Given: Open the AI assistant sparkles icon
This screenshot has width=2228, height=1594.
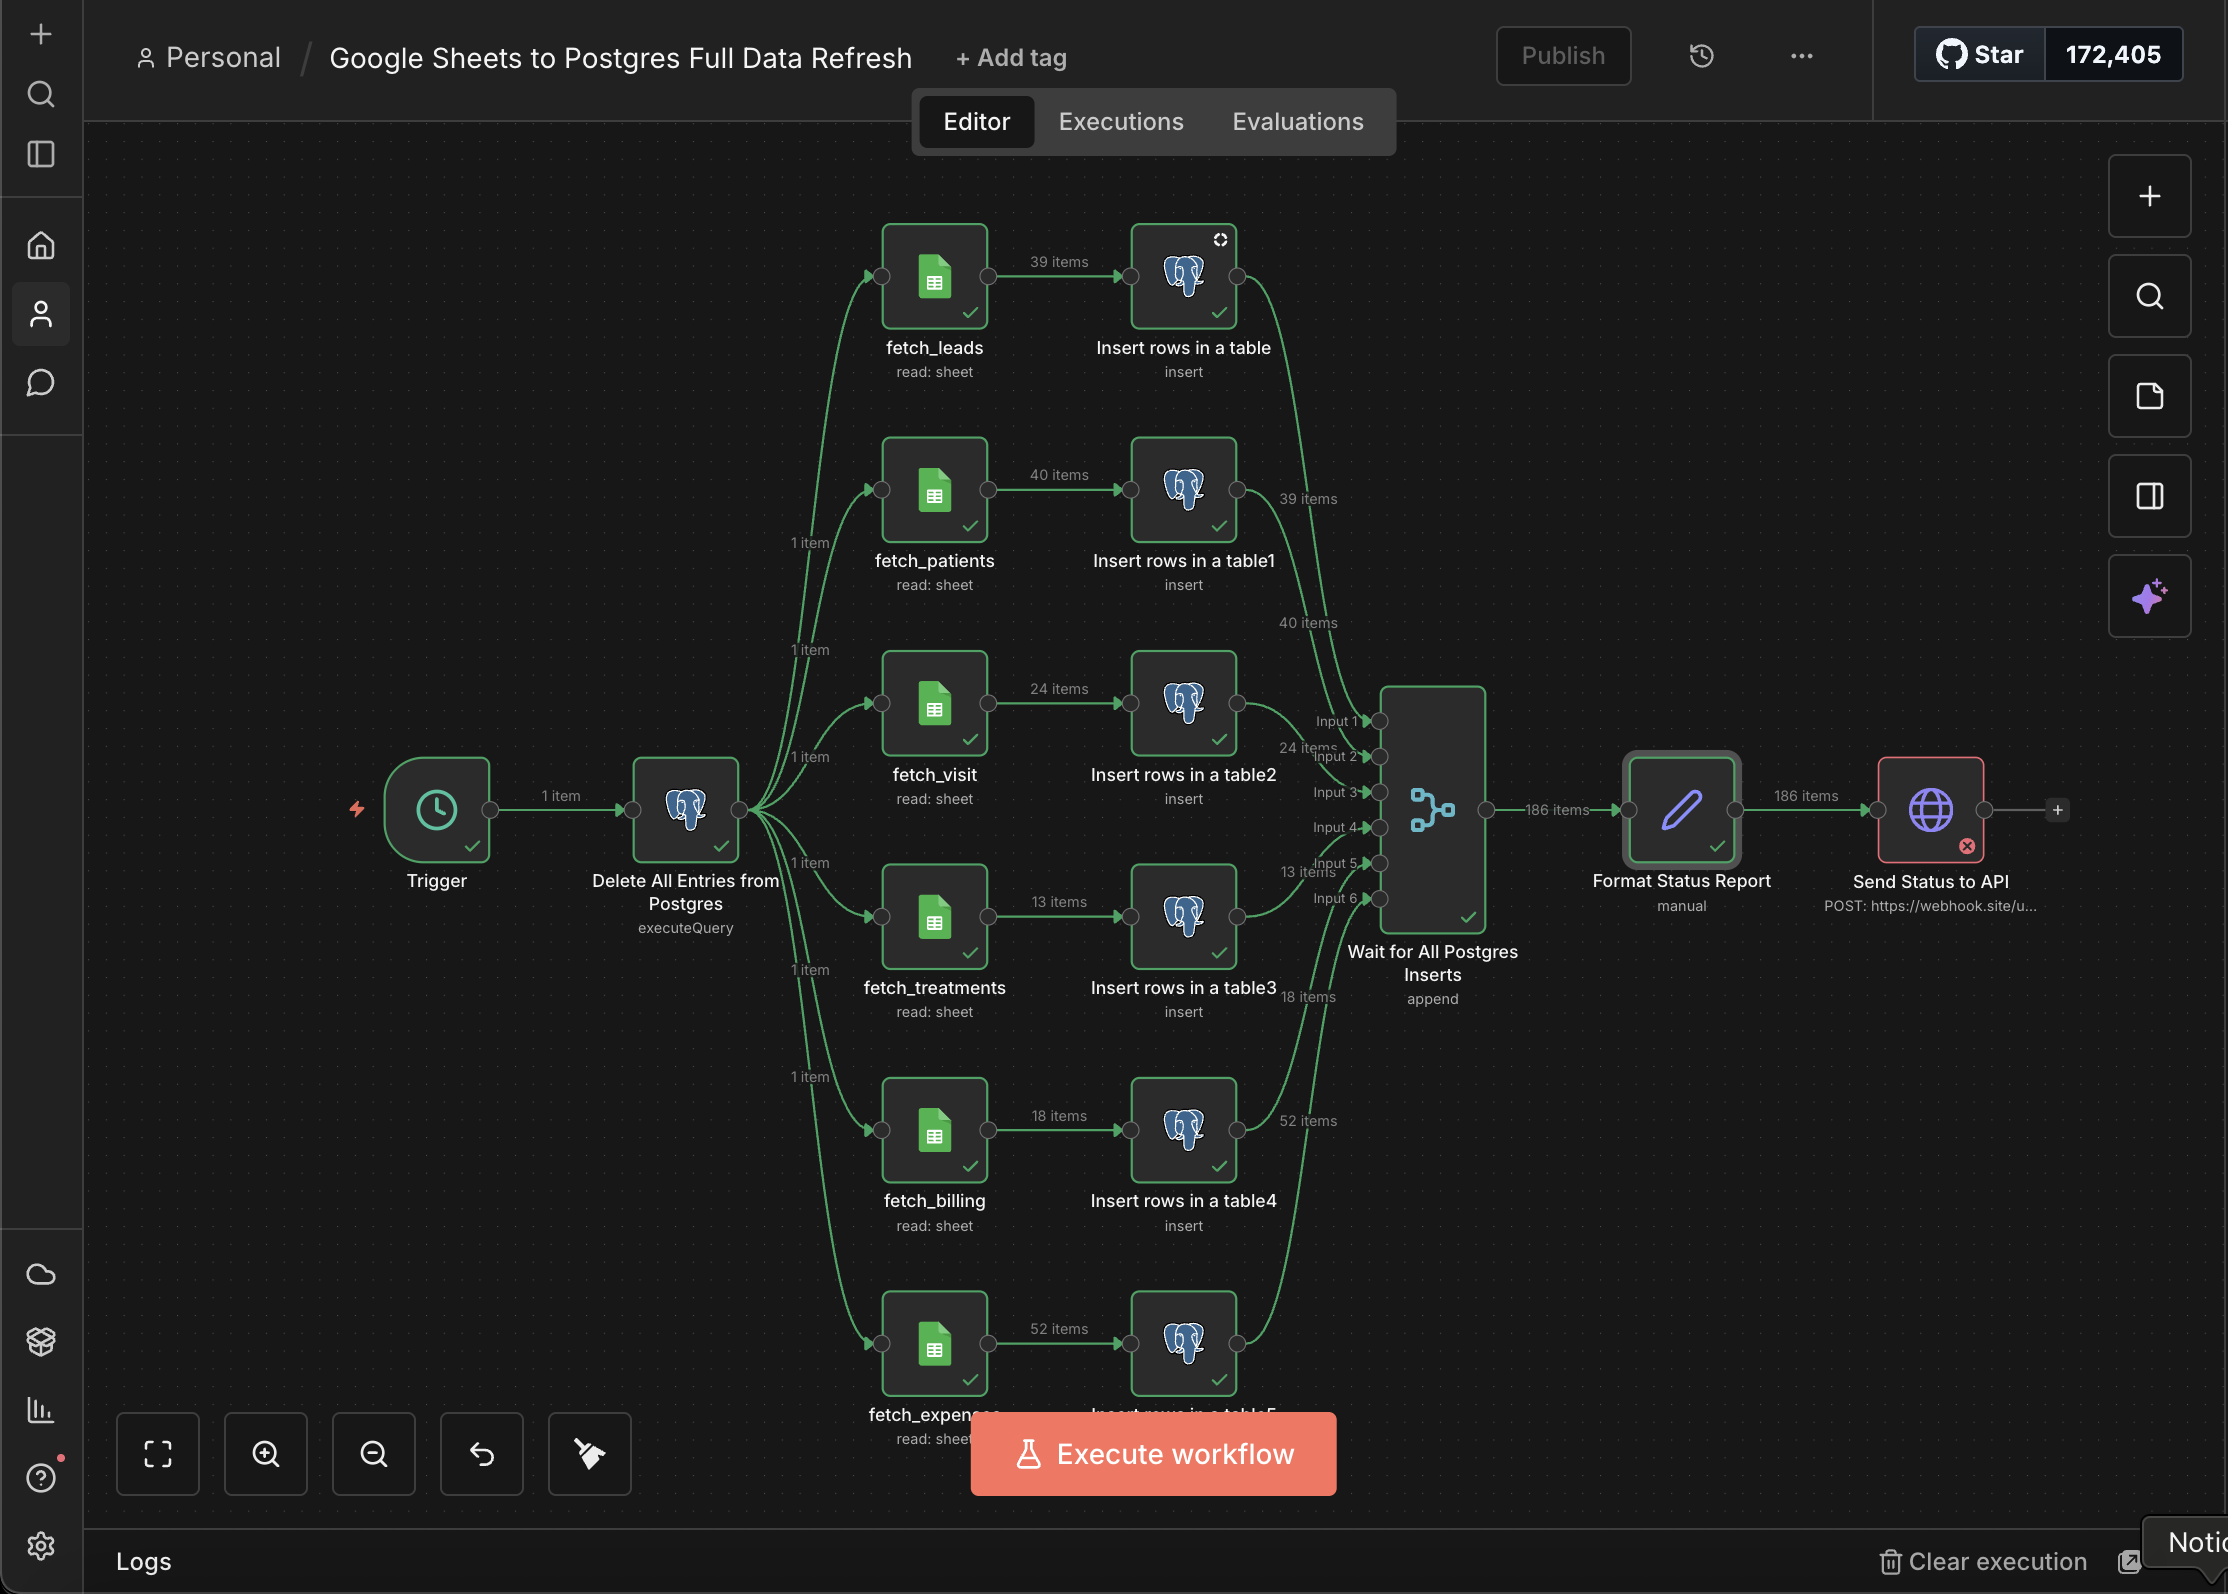Looking at the screenshot, I should point(2149,596).
